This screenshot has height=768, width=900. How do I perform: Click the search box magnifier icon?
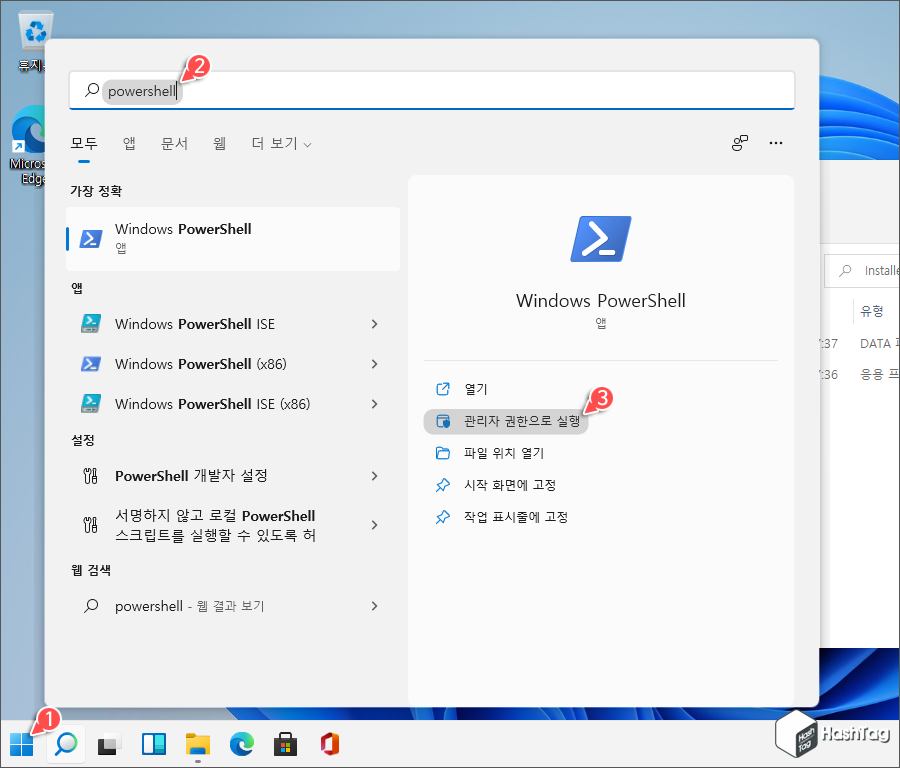pos(92,90)
